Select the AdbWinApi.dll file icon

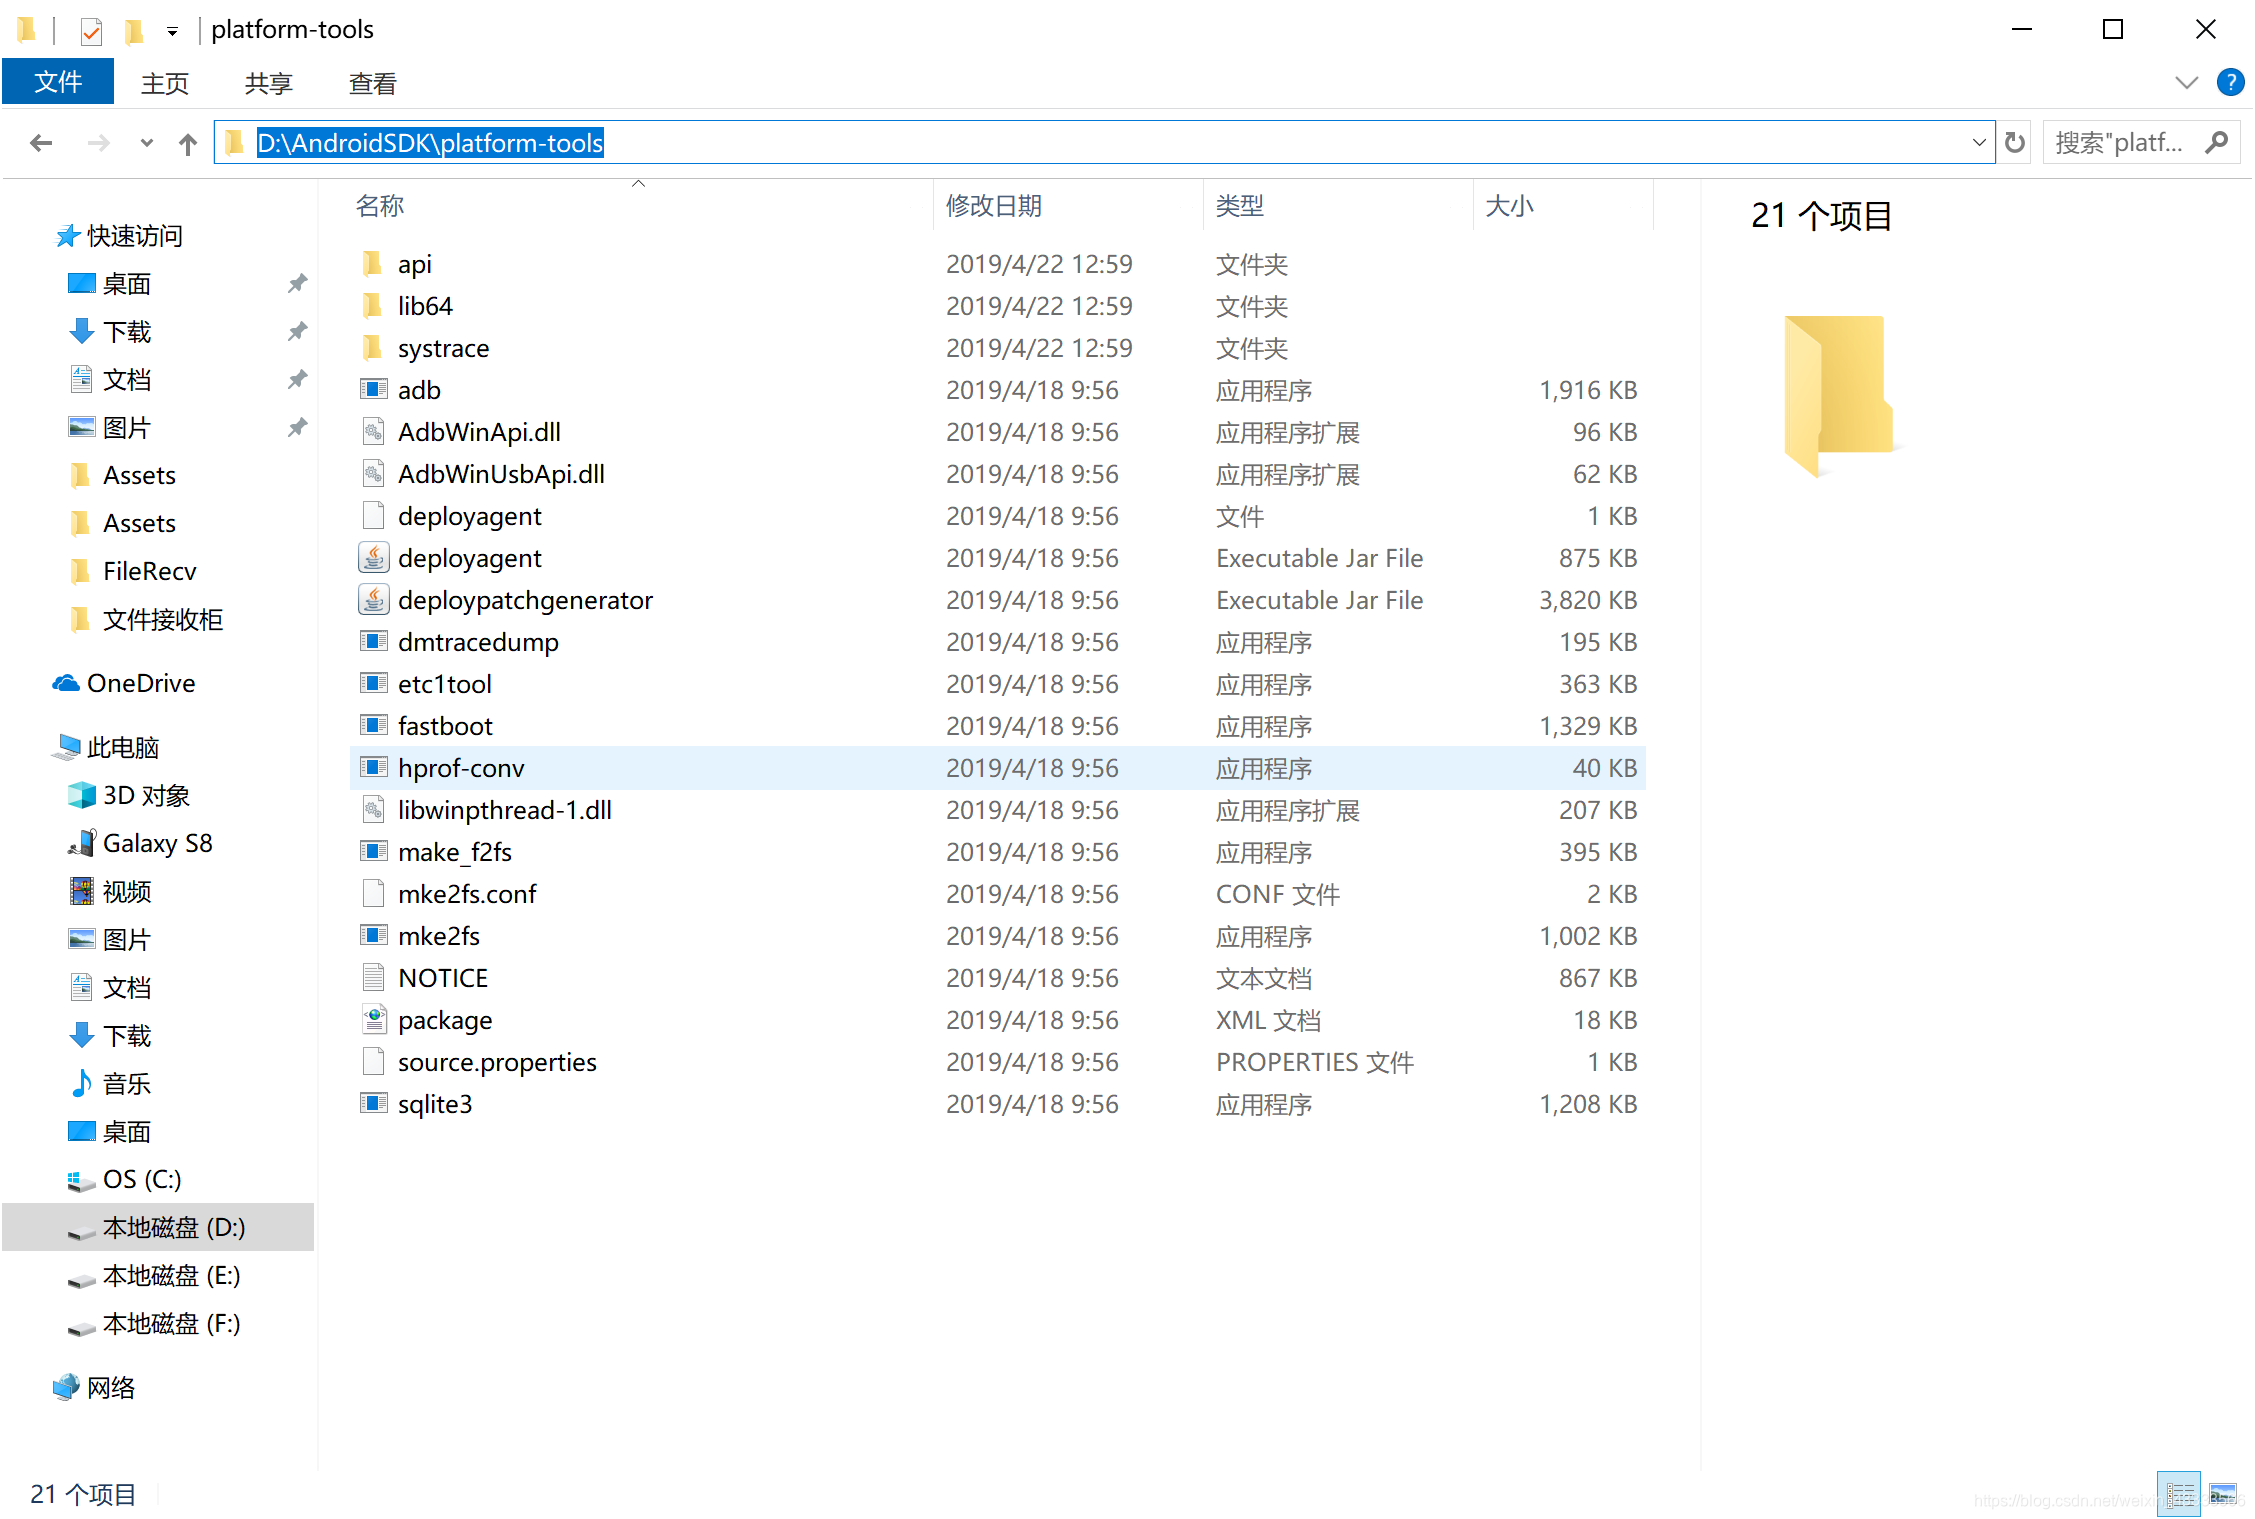(373, 432)
